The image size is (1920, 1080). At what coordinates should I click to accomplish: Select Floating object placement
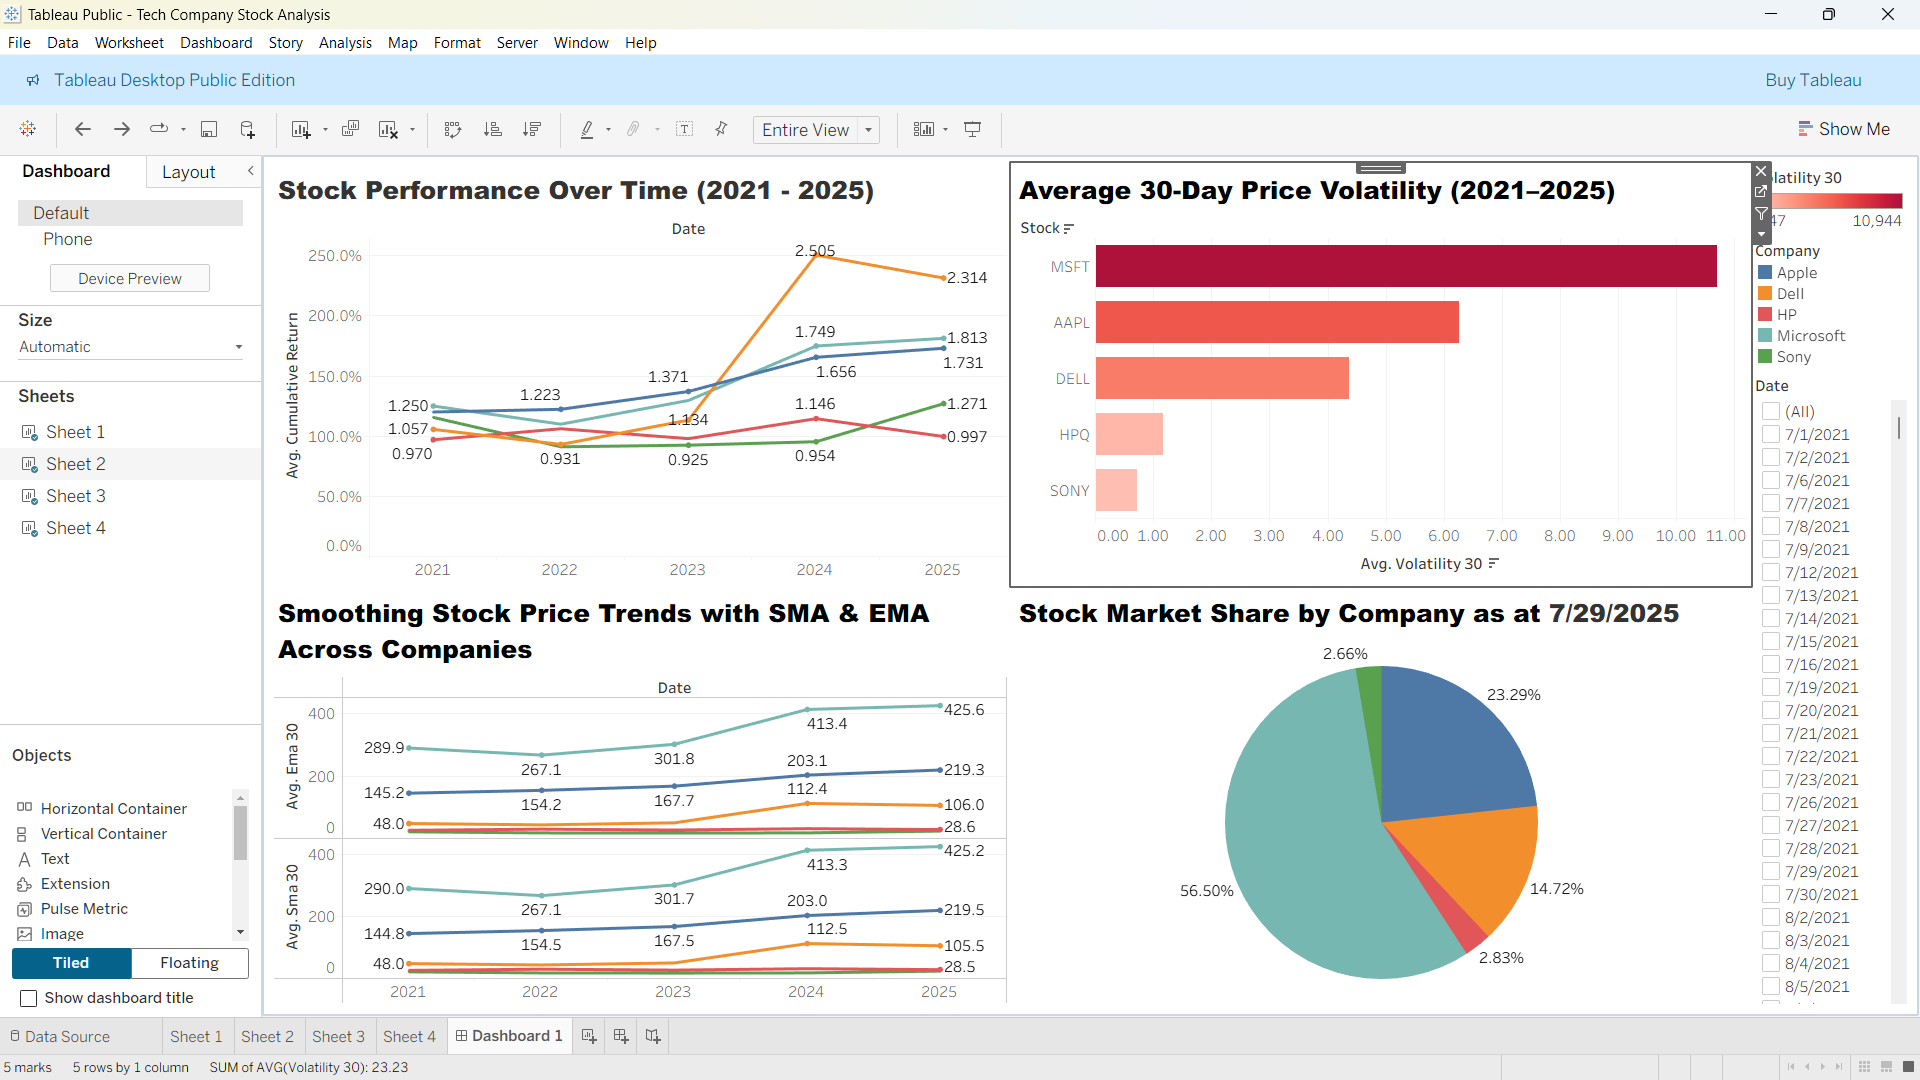coord(190,963)
